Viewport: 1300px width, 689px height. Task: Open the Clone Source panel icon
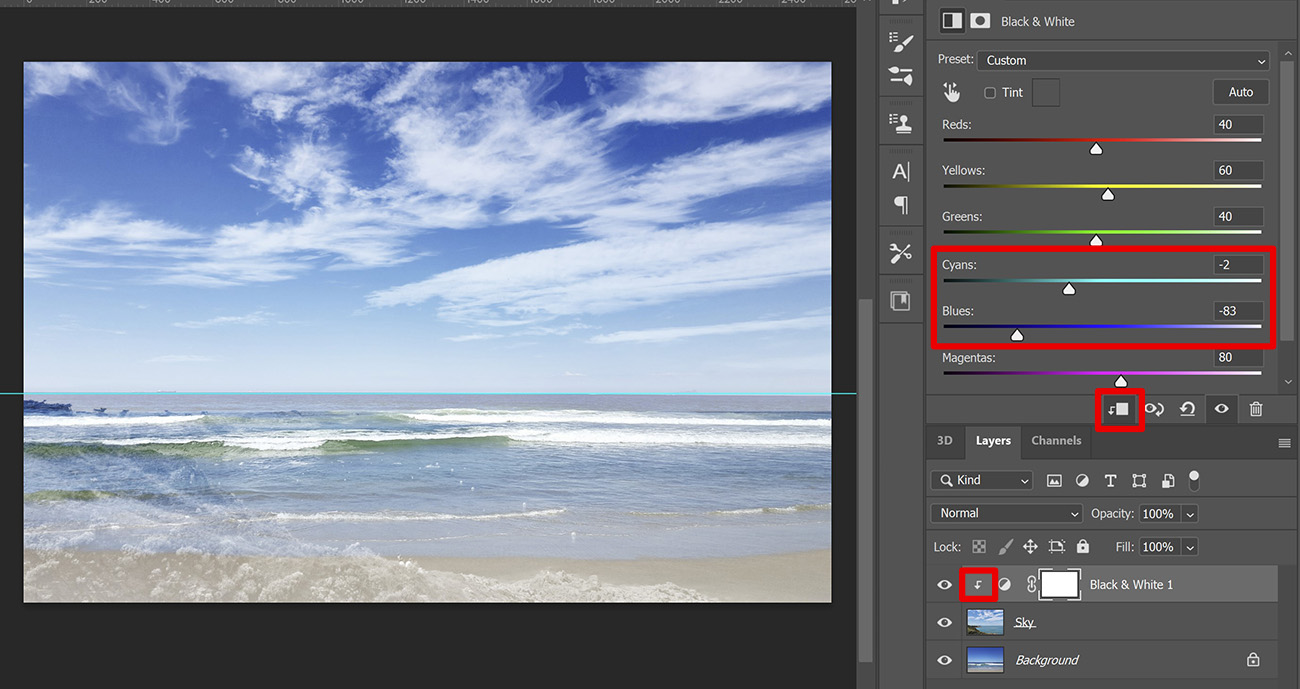coord(901,123)
